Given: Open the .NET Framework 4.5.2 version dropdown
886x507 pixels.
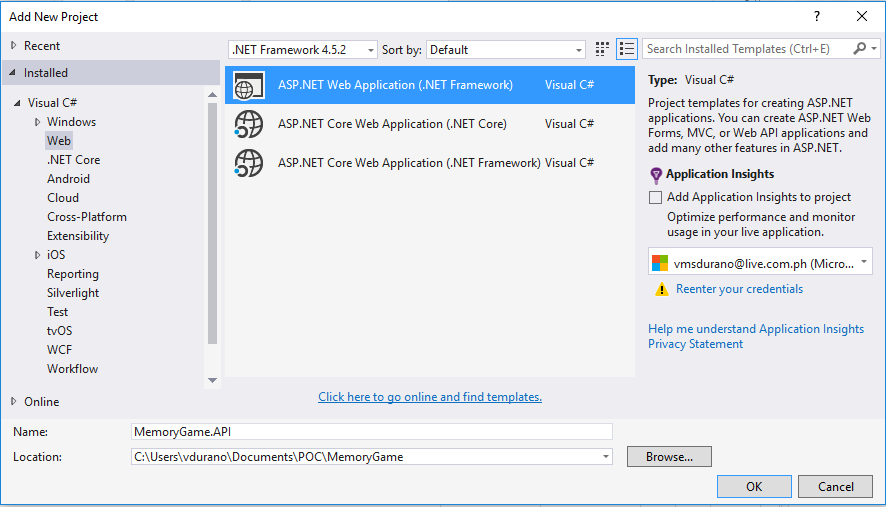Looking at the screenshot, I should tap(303, 50).
